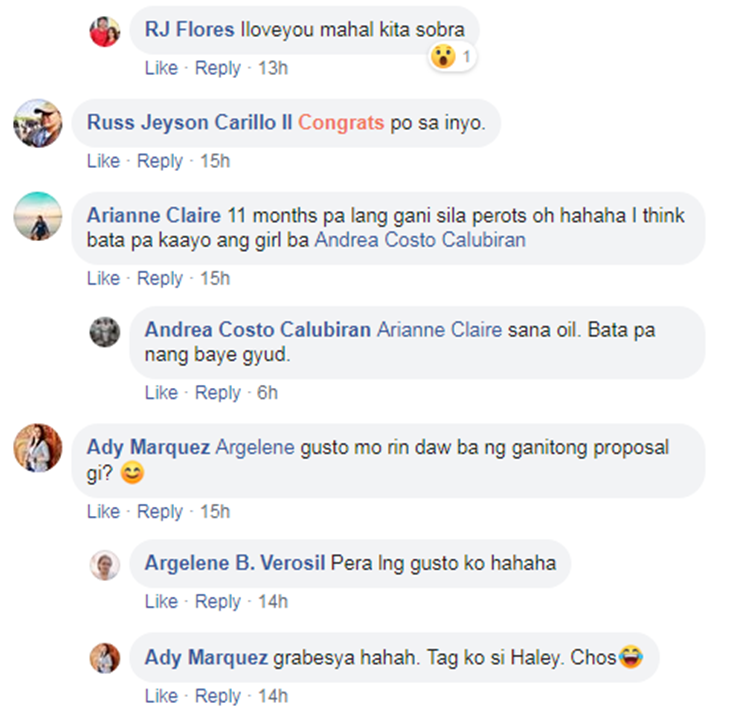Image resolution: width=750 pixels, height=721 pixels.
Task: Open RJ Flores profile picture
Action: (x=105, y=32)
